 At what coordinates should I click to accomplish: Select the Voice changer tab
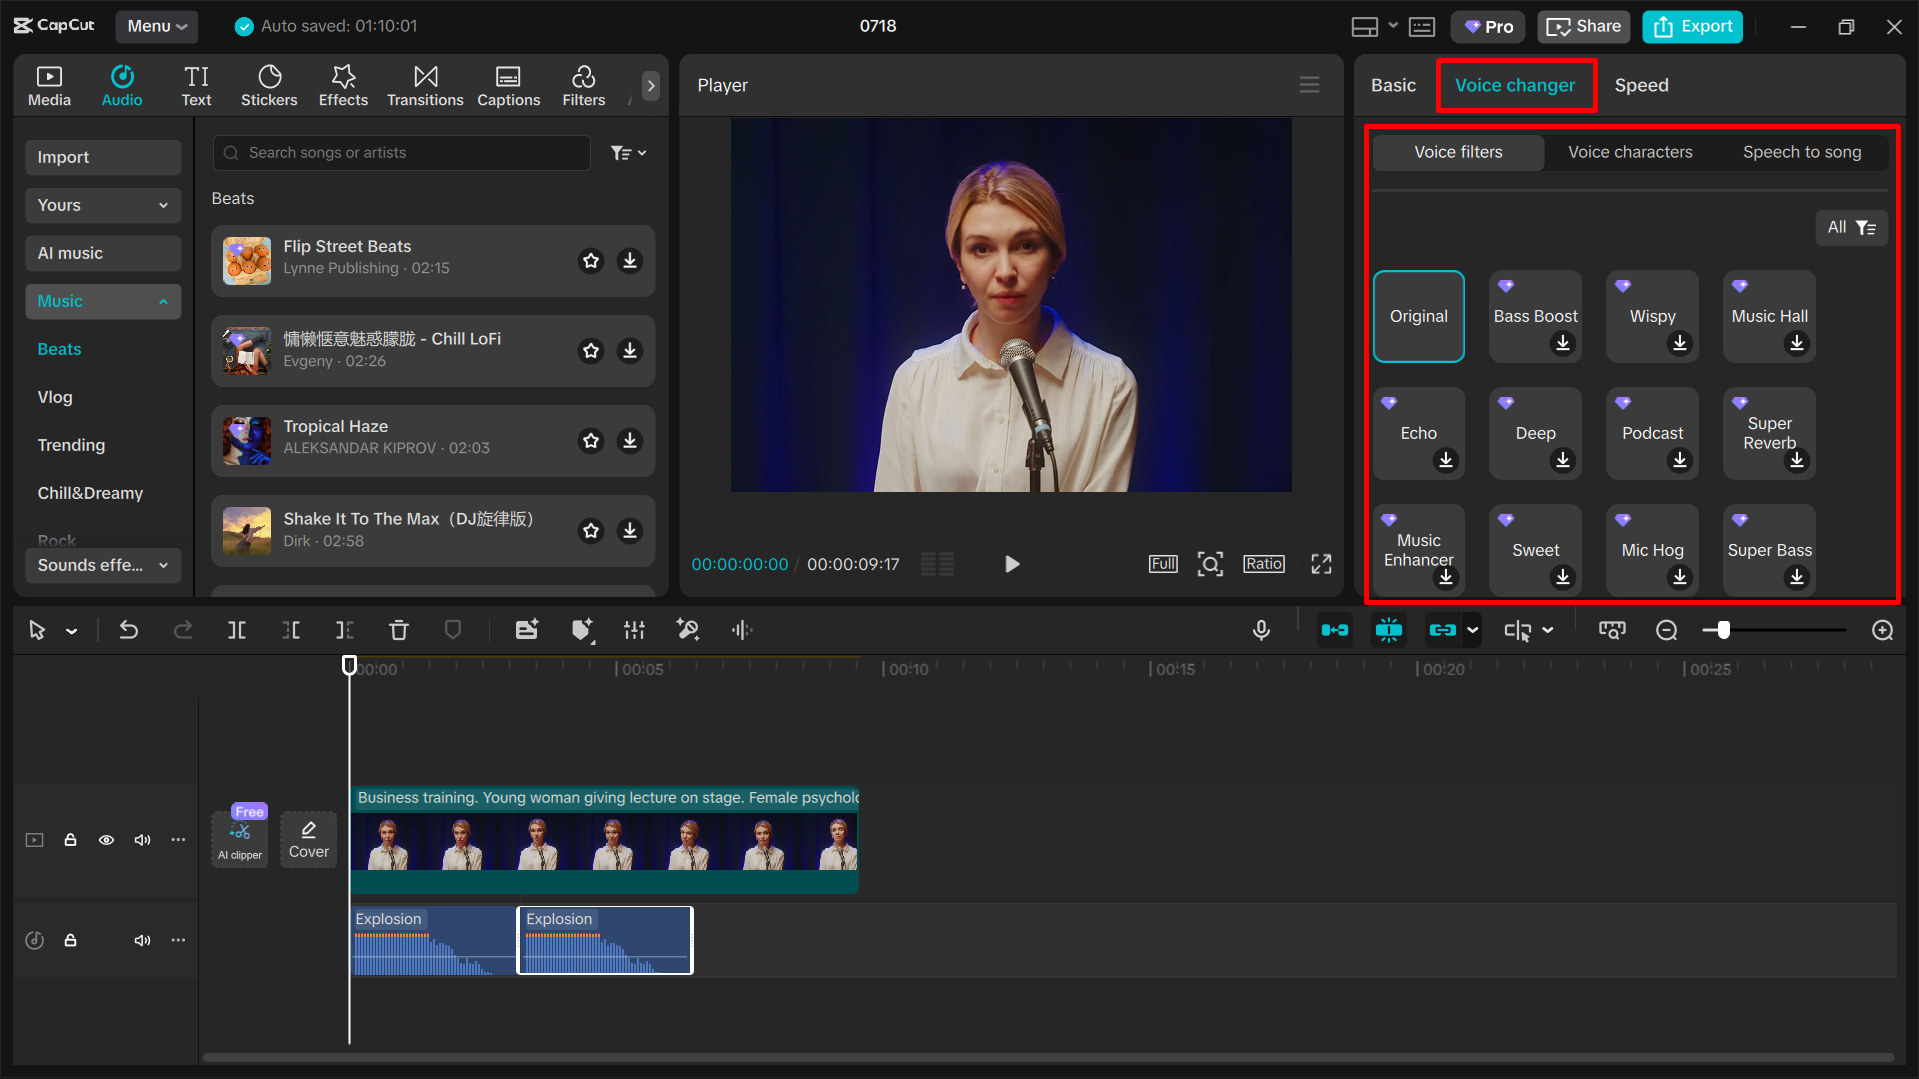pos(1514,86)
